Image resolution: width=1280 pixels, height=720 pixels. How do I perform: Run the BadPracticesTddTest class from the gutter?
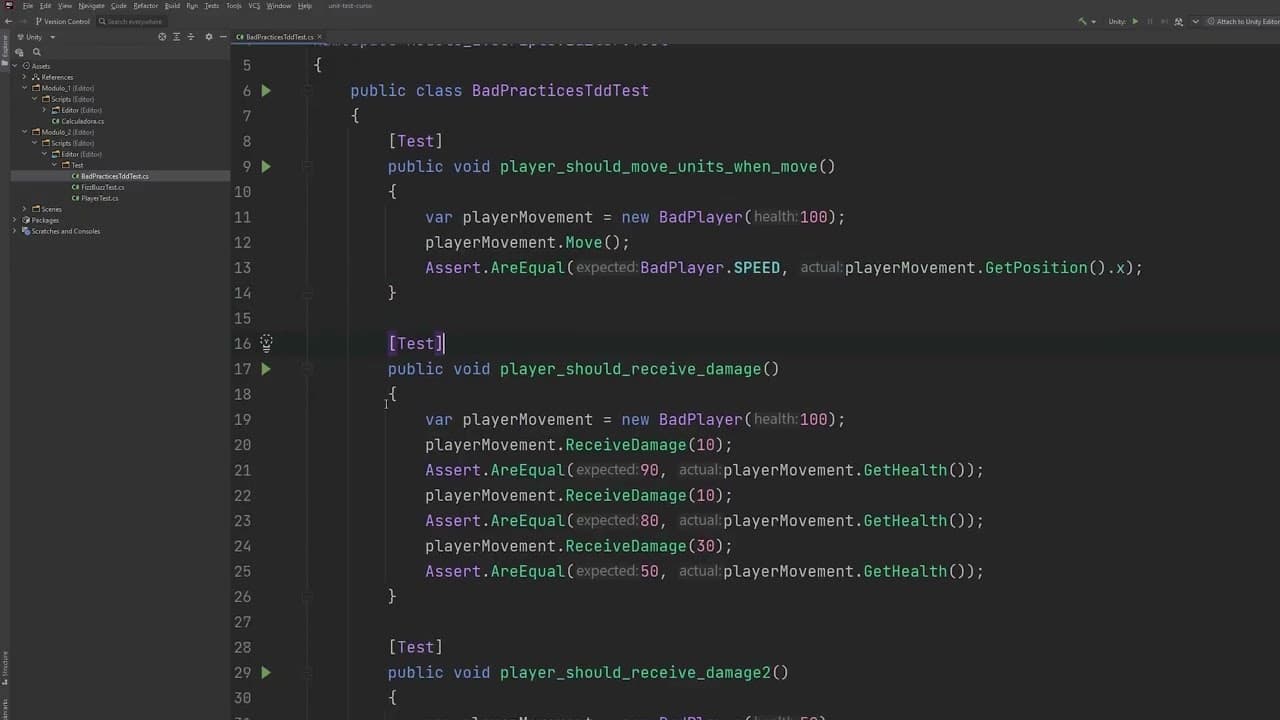(266, 91)
